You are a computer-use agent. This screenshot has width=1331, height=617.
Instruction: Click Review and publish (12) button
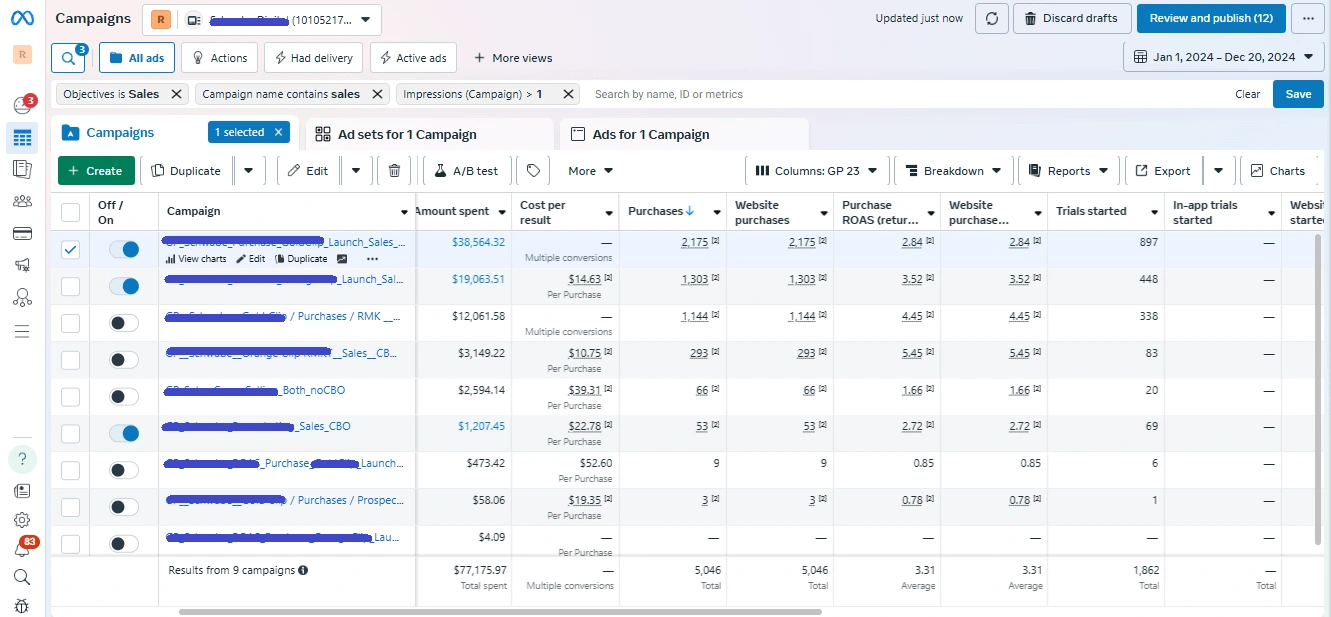coord(1210,19)
